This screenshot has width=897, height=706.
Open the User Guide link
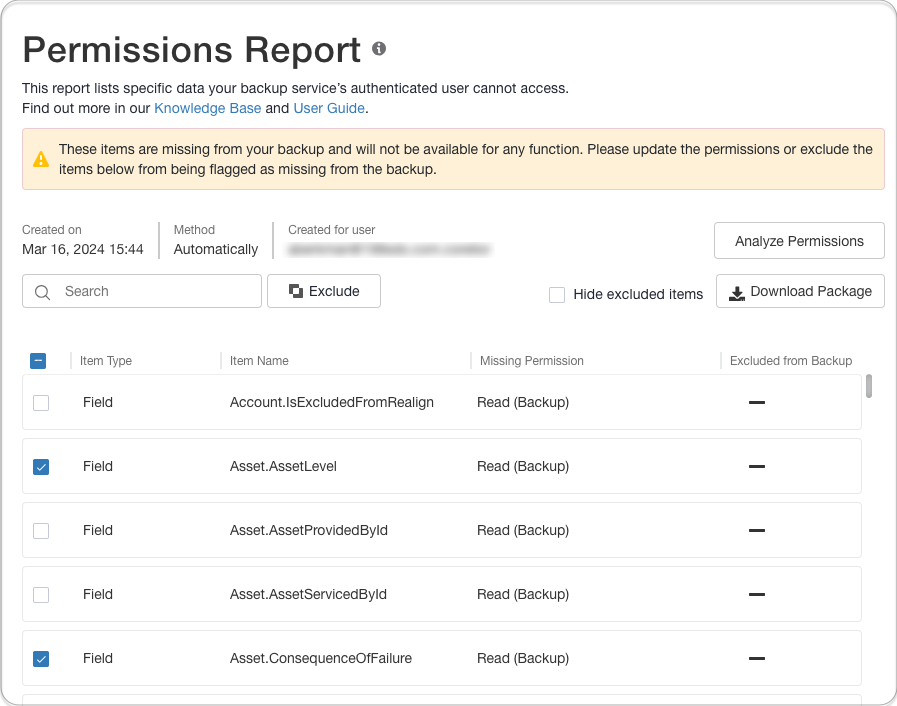tap(329, 108)
